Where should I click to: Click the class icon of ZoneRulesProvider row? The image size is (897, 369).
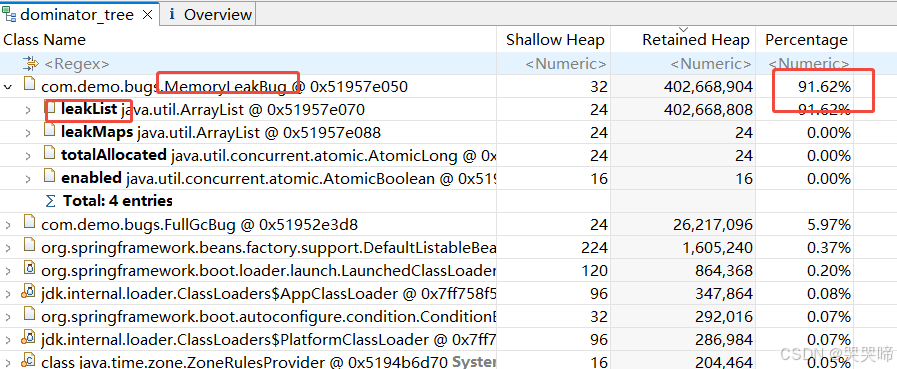point(27,360)
